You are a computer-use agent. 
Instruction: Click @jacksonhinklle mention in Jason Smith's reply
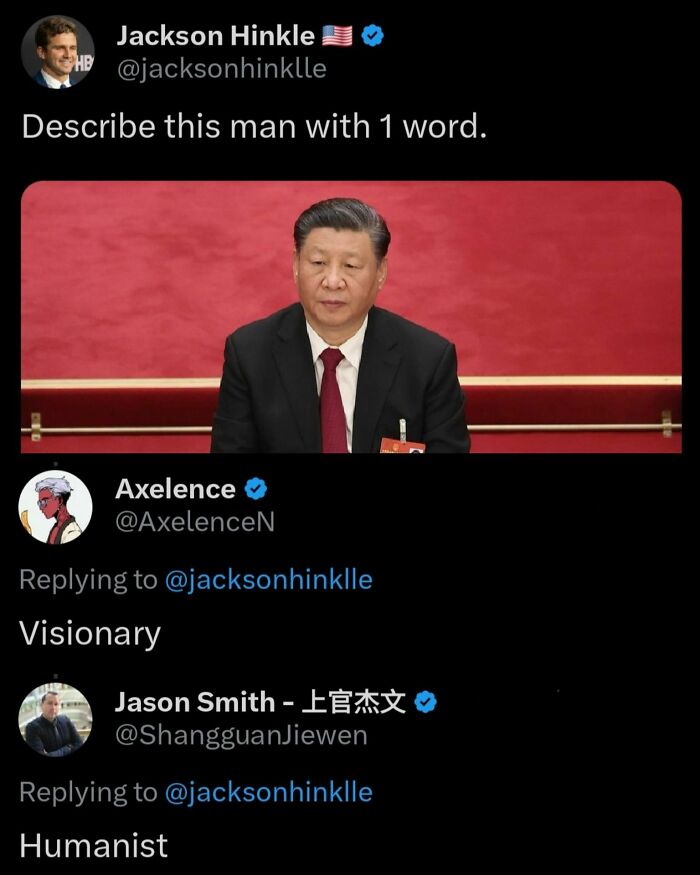[269, 792]
